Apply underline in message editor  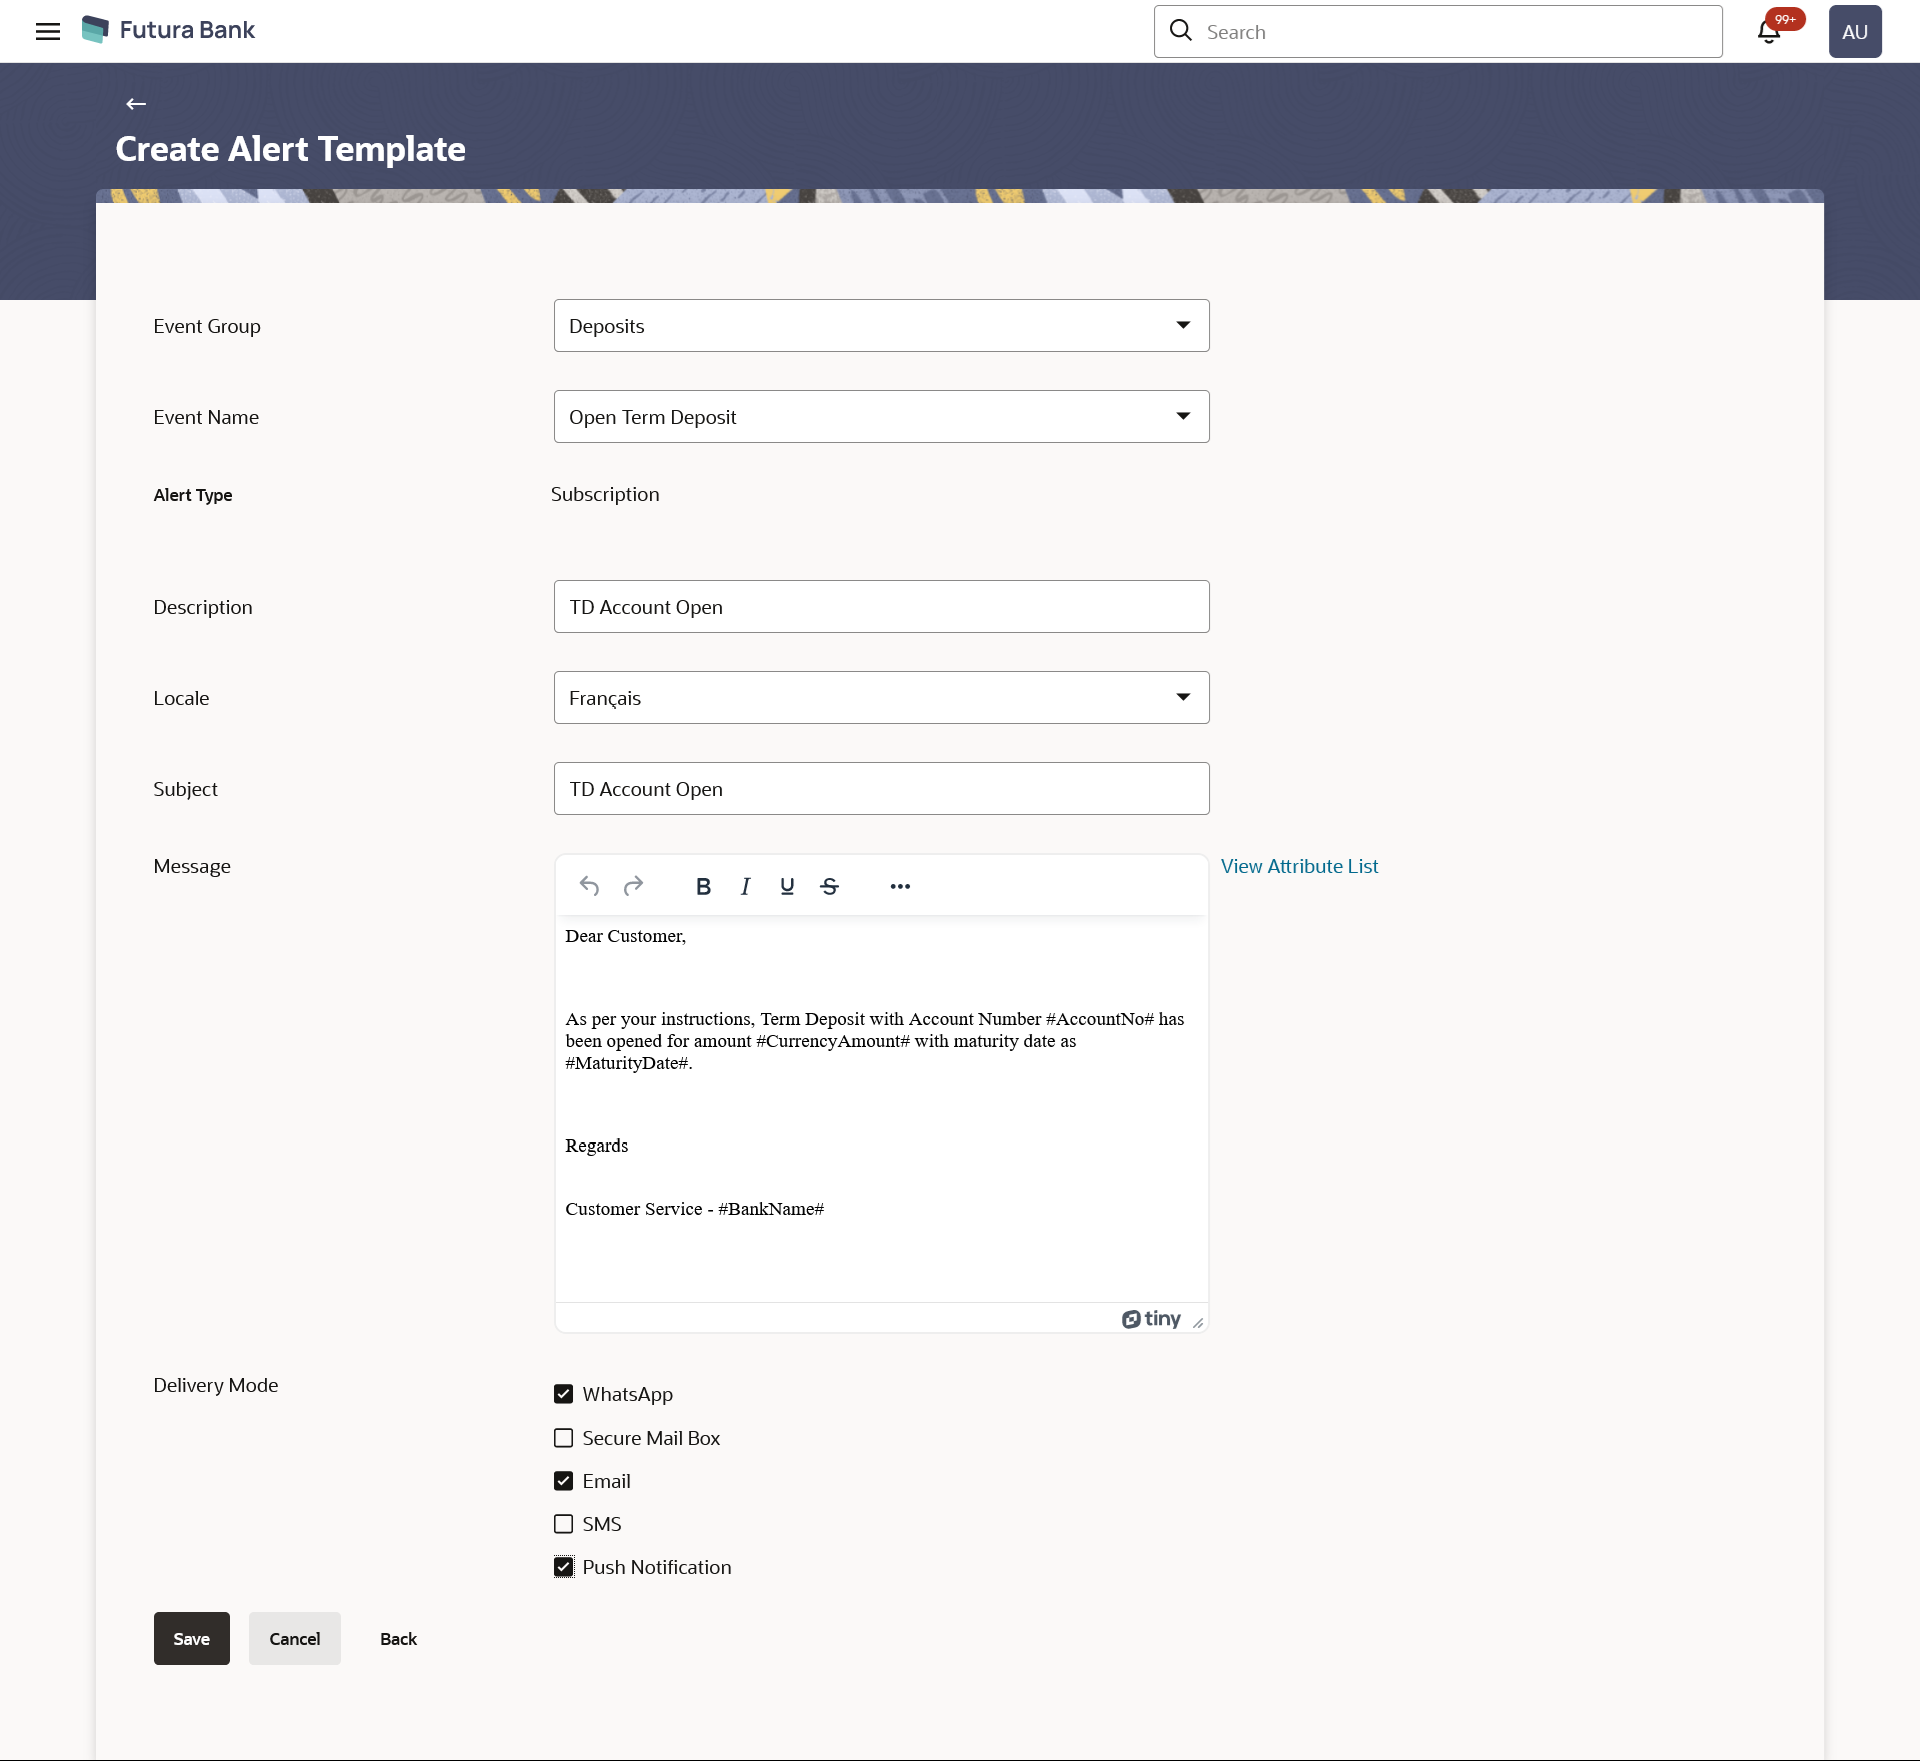(787, 886)
